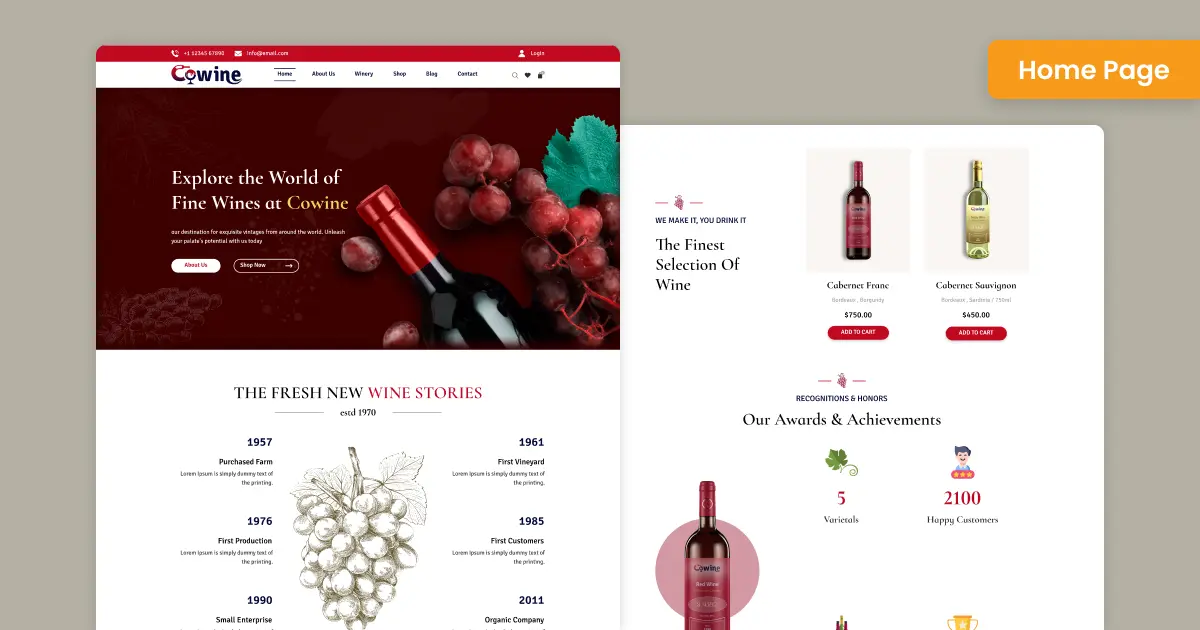The height and width of the screenshot is (630, 1200).
Task: Click the Login link
Action: coord(538,53)
